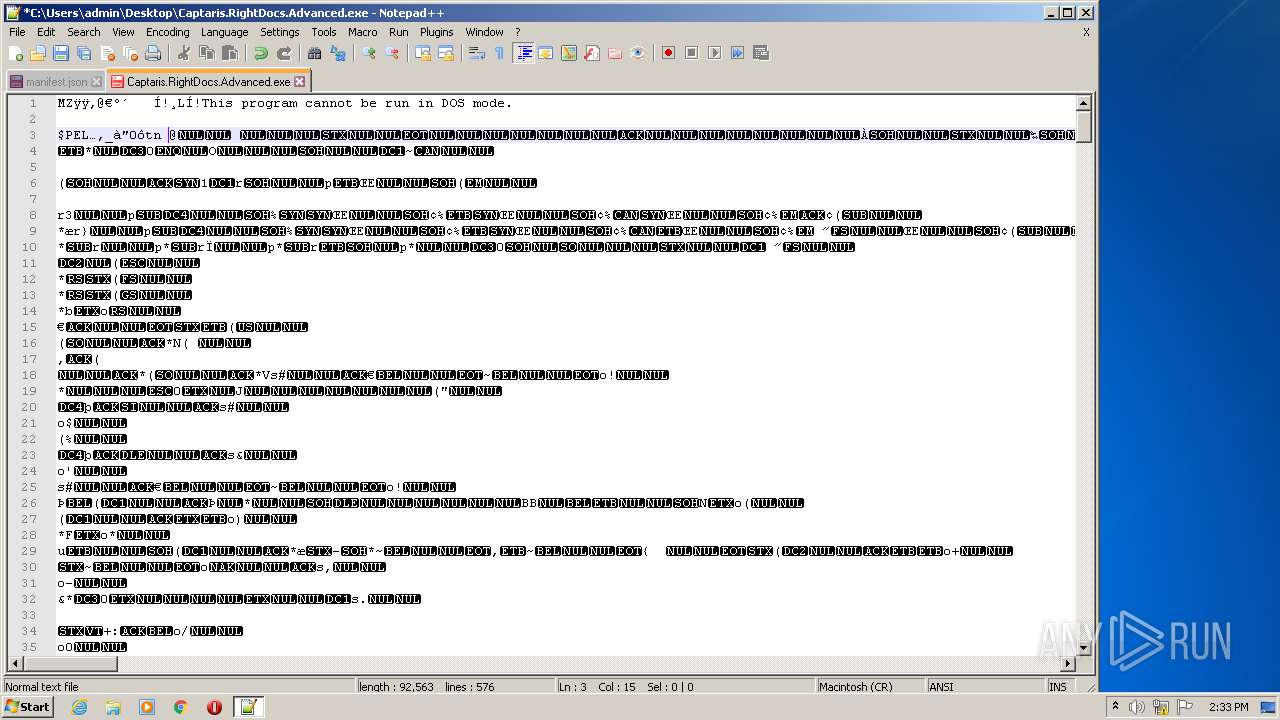Open Google Chrome from the taskbar
Screen dimensions: 1280x720
pyautogui.click(x=181, y=707)
